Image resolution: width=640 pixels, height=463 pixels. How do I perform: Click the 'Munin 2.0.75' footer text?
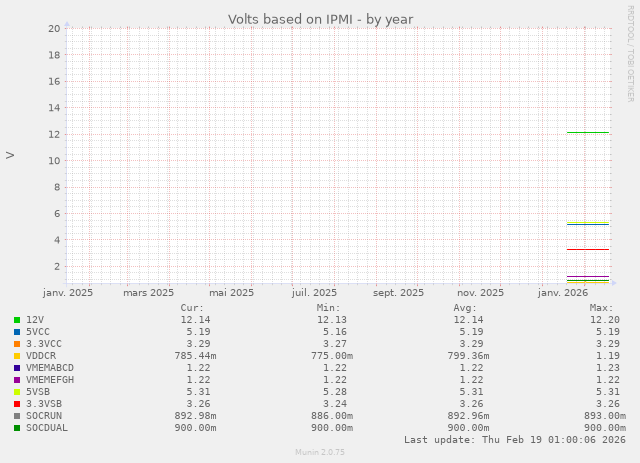pos(320,453)
